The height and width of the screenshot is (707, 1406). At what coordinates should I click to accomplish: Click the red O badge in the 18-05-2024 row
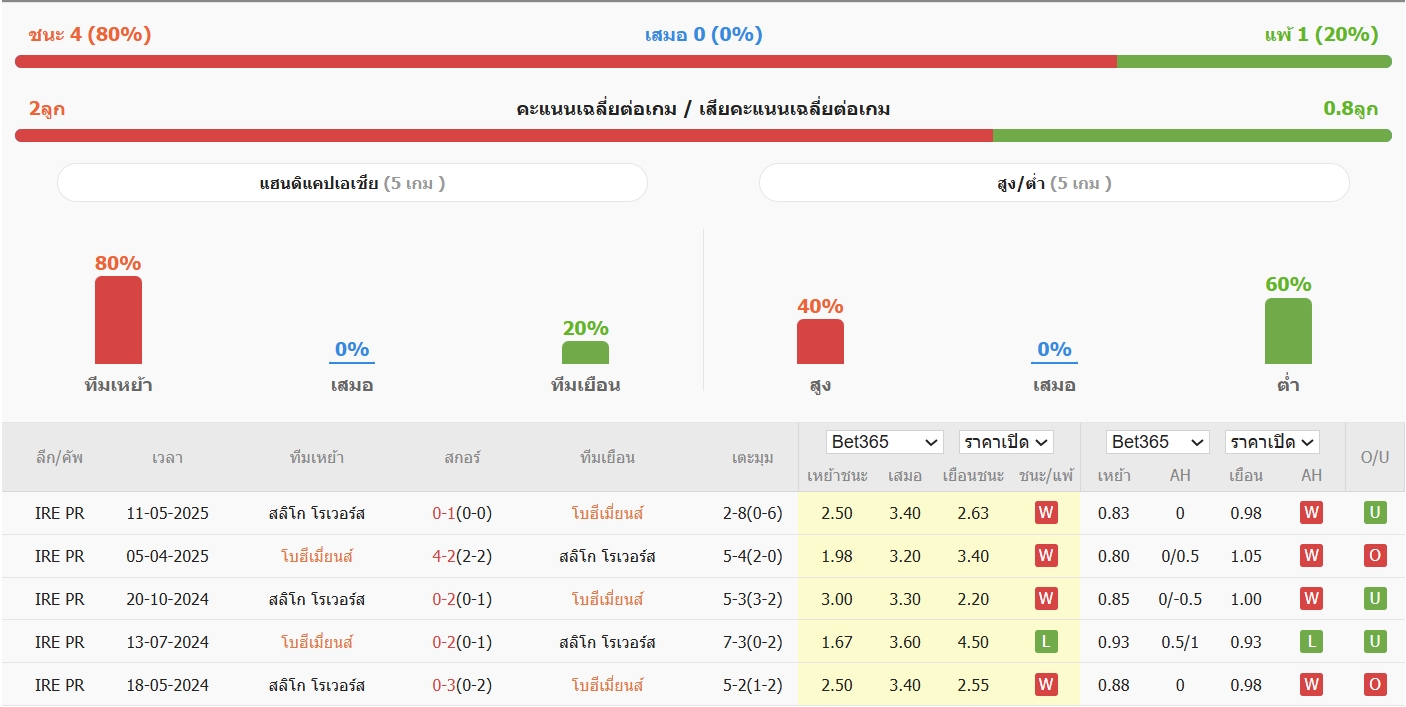tap(1375, 685)
